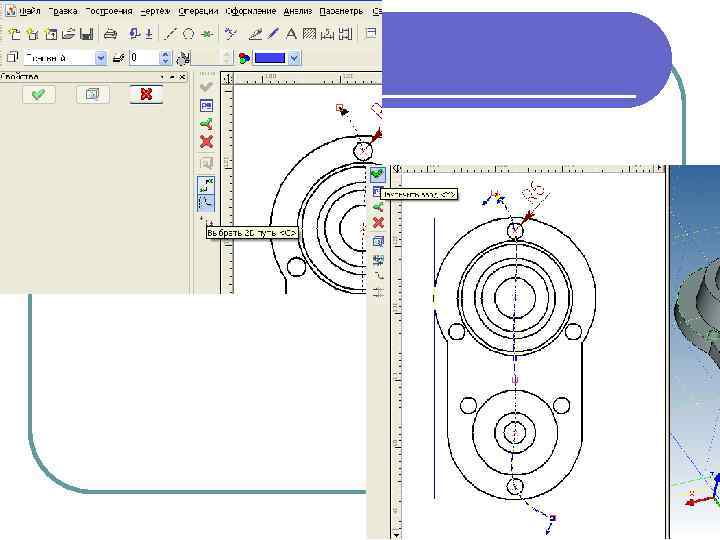Click the RGB color balls icon

pos(244,58)
